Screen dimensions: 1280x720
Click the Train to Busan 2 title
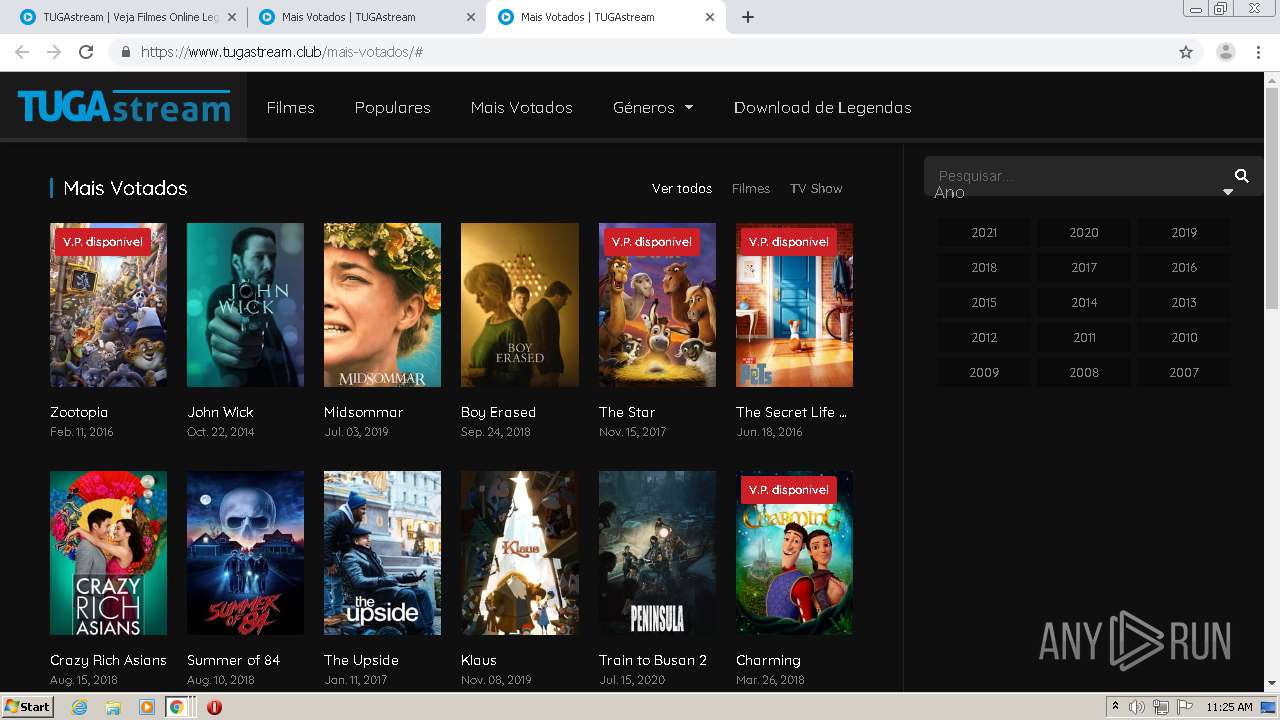point(653,660)
